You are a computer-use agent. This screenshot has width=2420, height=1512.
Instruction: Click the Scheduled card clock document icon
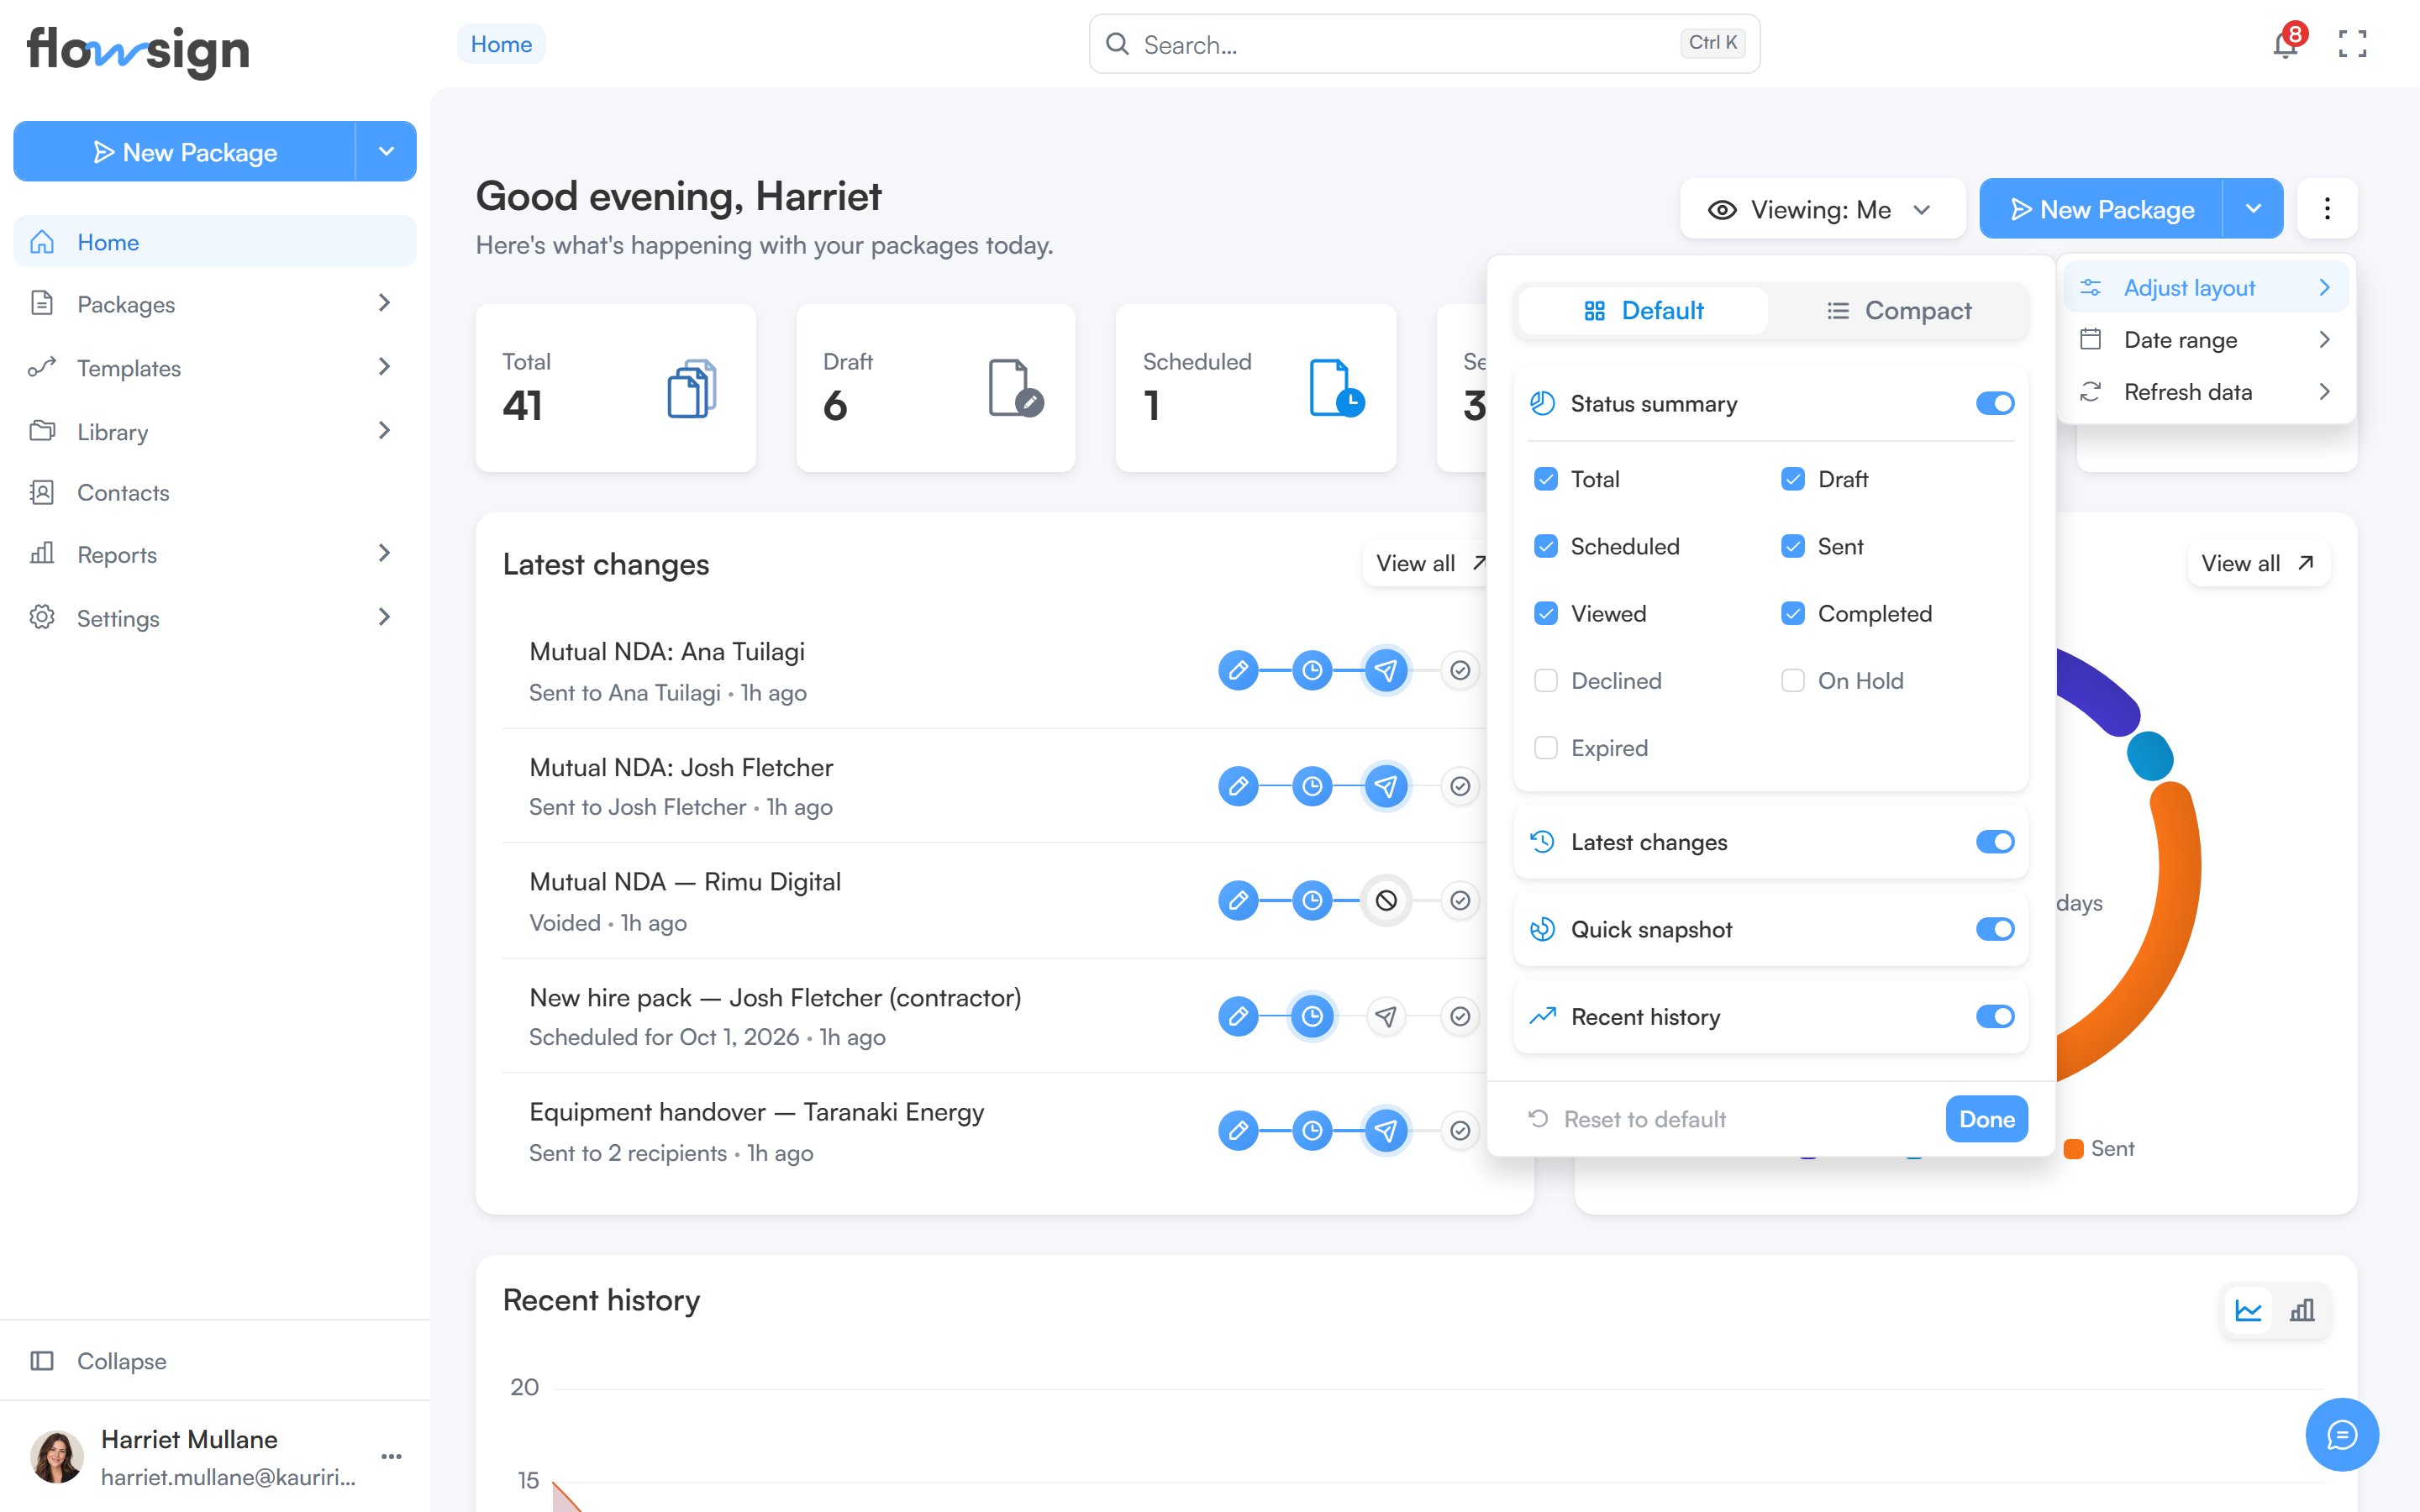tap(1337, 388)
